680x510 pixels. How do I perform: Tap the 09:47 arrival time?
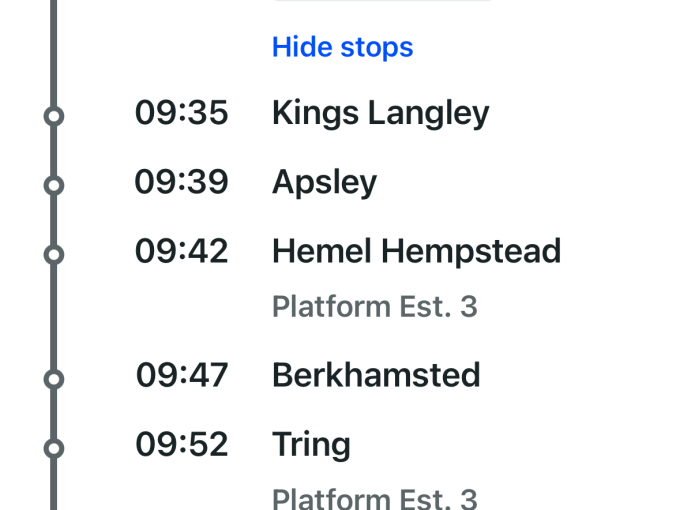pos(182,376)
